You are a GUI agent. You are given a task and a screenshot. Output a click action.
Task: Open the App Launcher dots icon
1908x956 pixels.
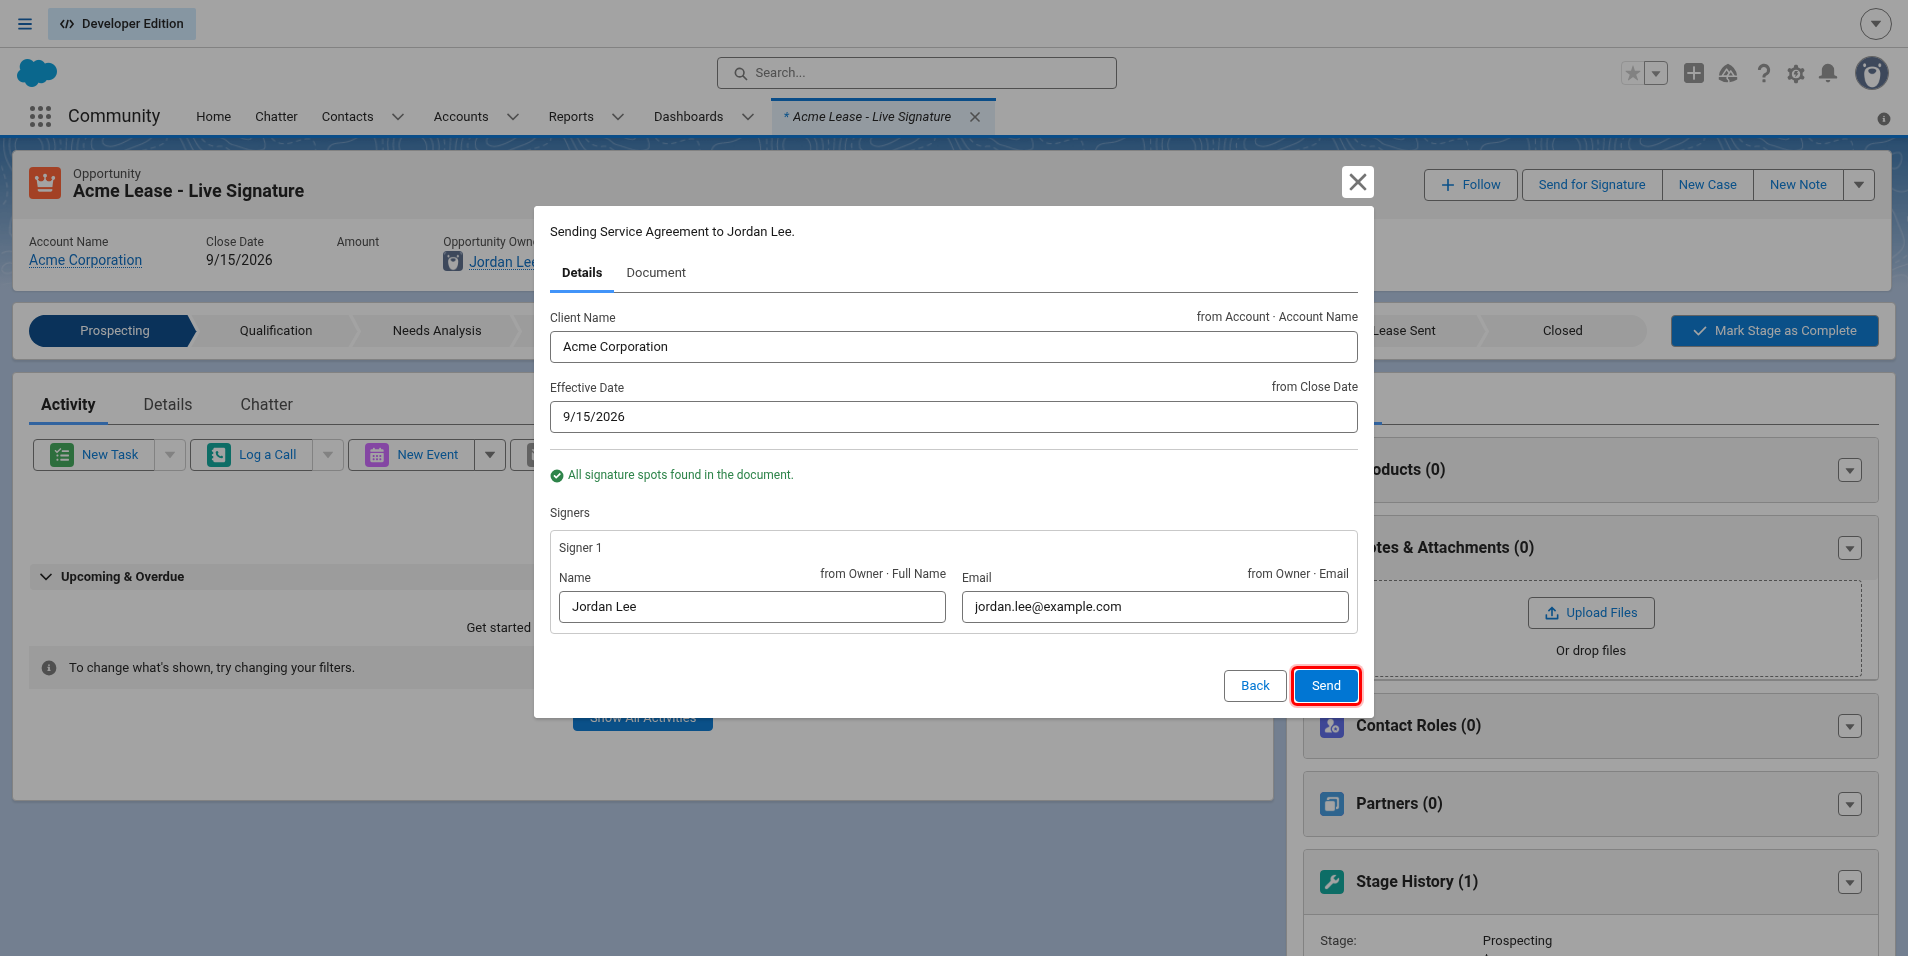click(x=40, y=117)
